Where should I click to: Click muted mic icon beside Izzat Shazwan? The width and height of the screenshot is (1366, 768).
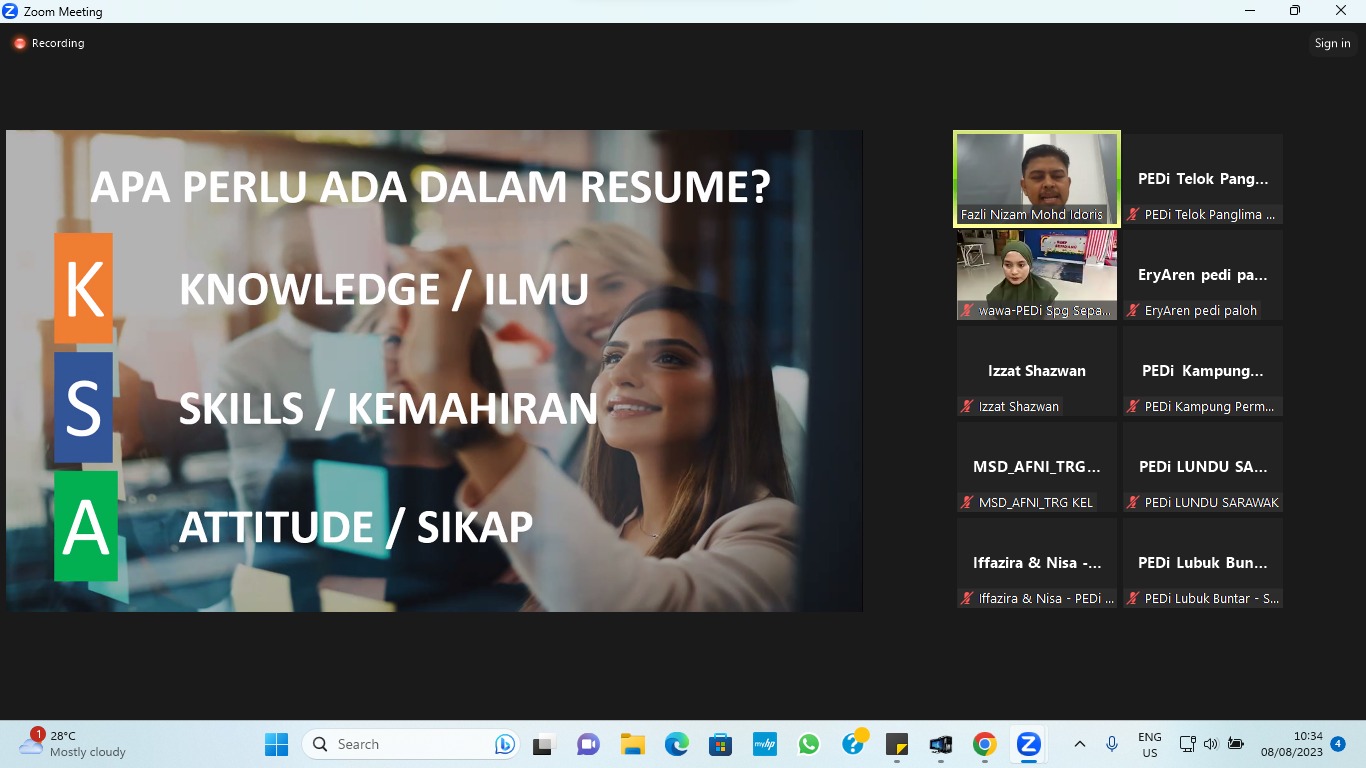[x=967, y=406]
